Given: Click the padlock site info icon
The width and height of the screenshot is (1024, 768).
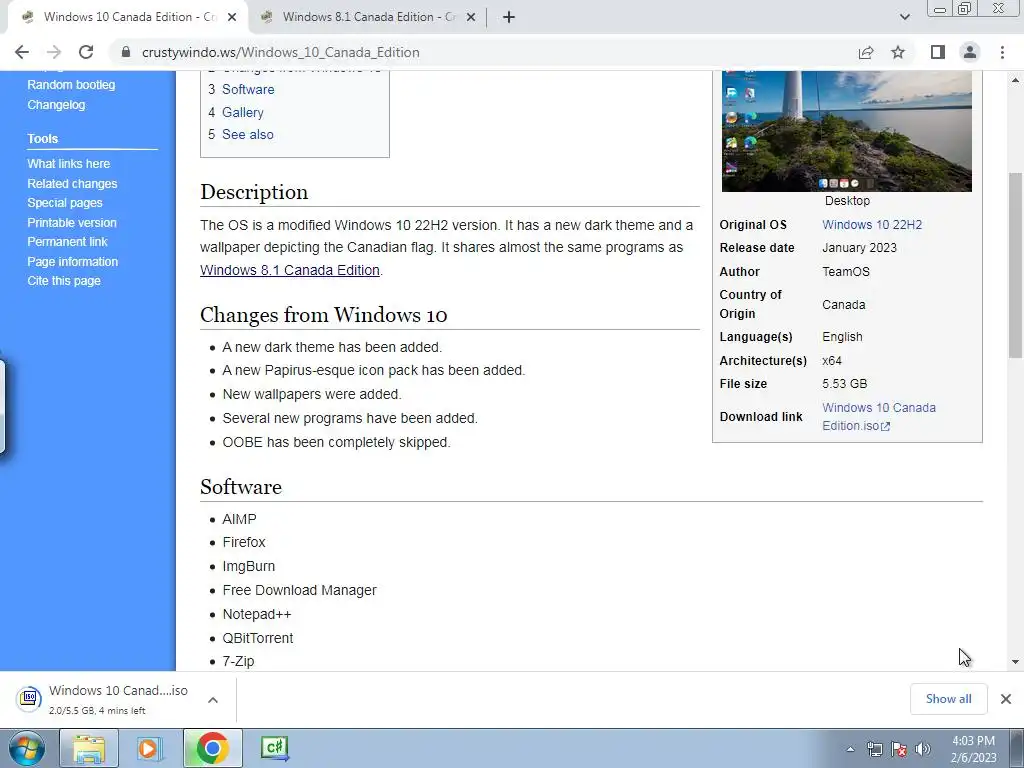Looking at the screenshot, I should point(126,52).
